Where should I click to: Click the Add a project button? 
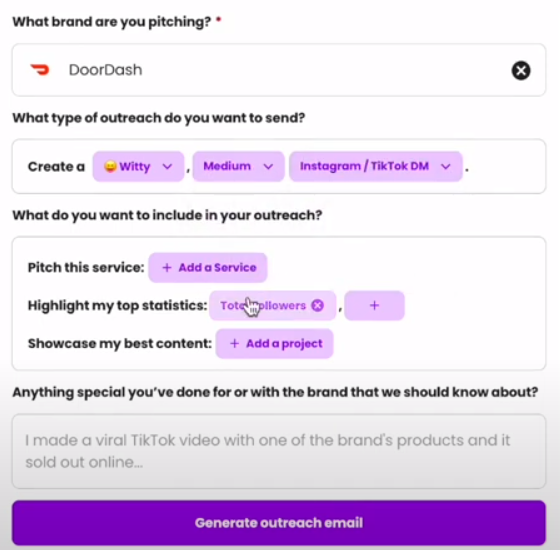coord(274,344)
